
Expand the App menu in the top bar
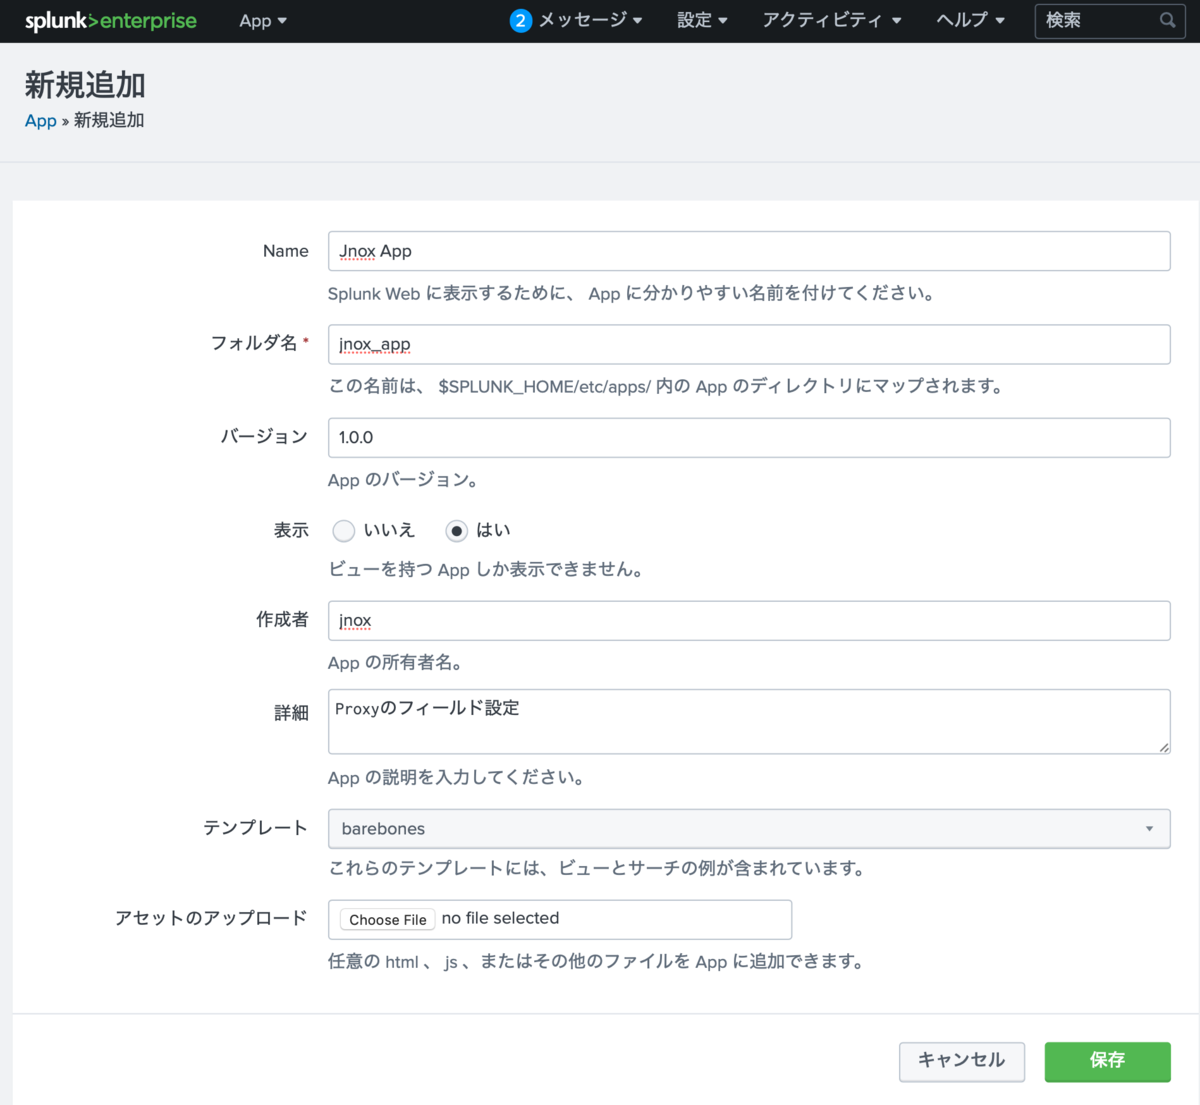[x=262, y=20]
